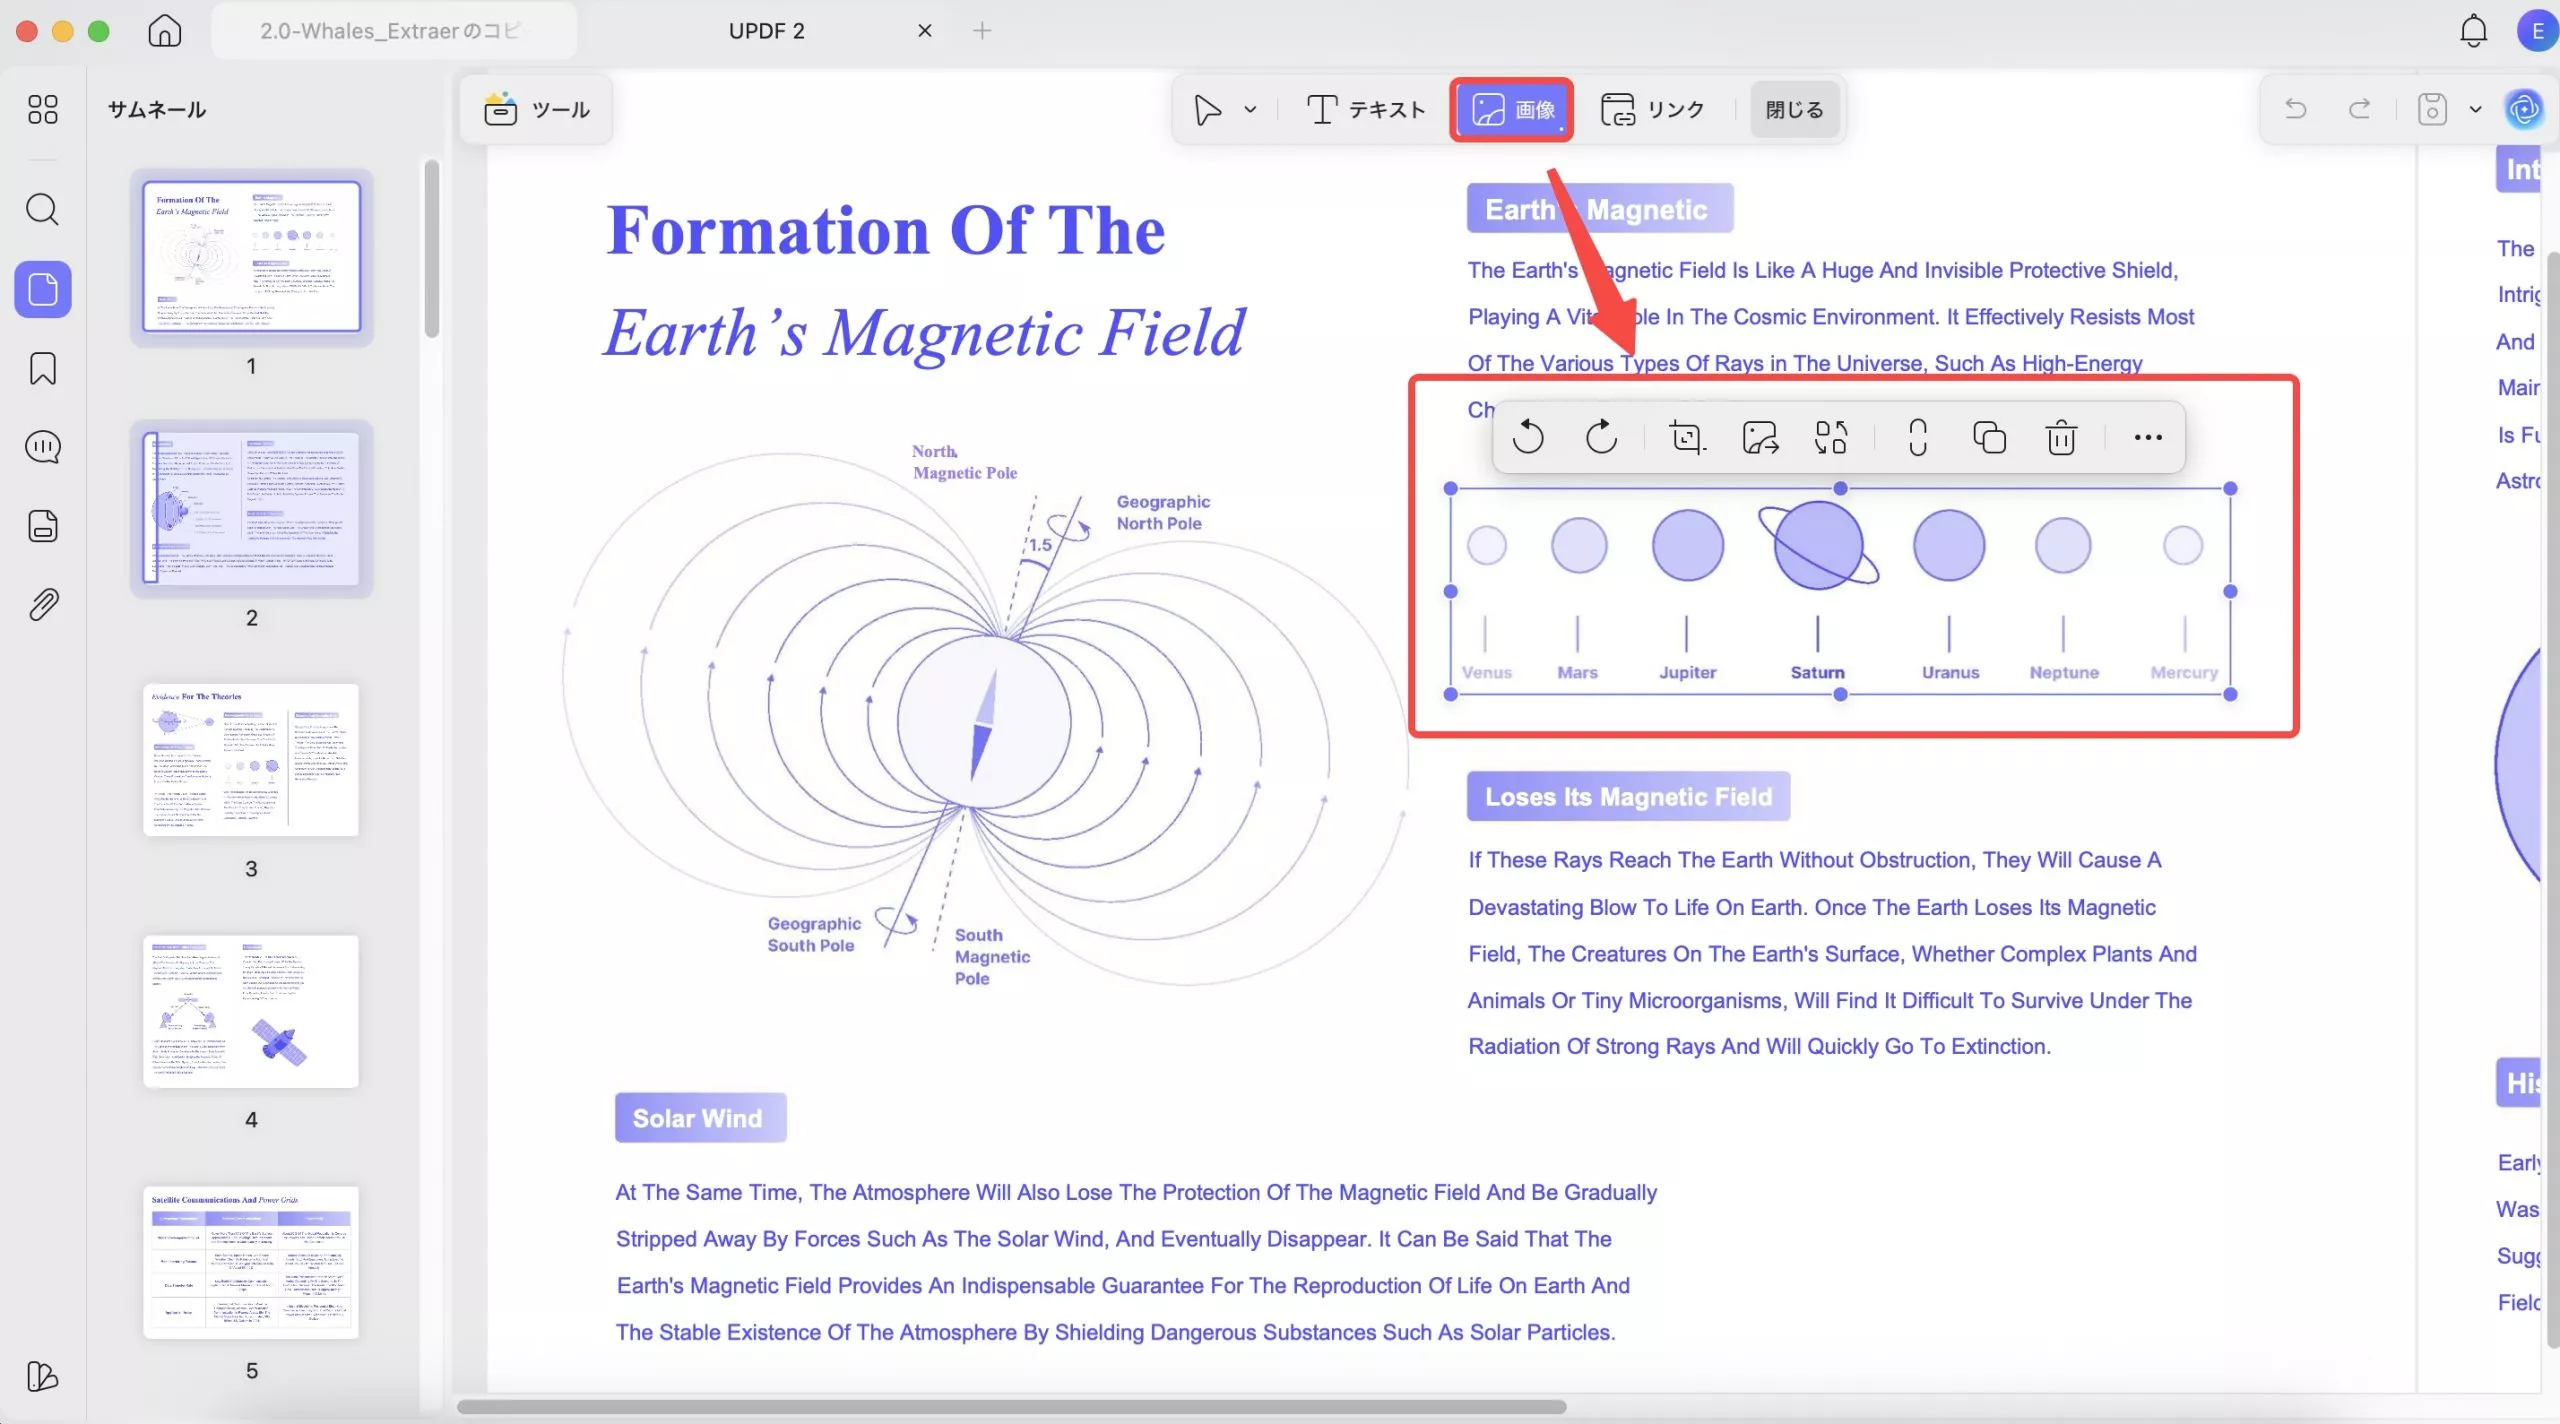Expand the pointer tool dropdown arrow
The width and height of the screenshot is (2560, 1424).
pos(1250,110)
